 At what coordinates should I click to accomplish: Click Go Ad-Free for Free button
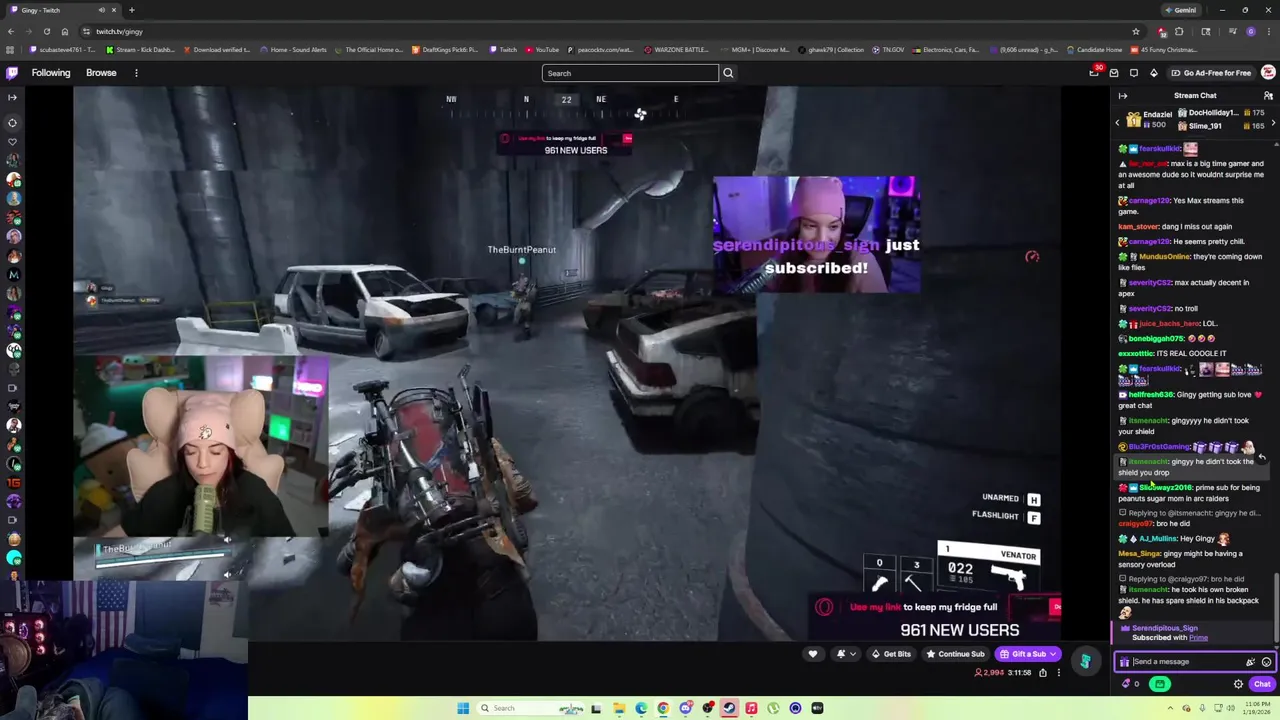click(1210, 73)
